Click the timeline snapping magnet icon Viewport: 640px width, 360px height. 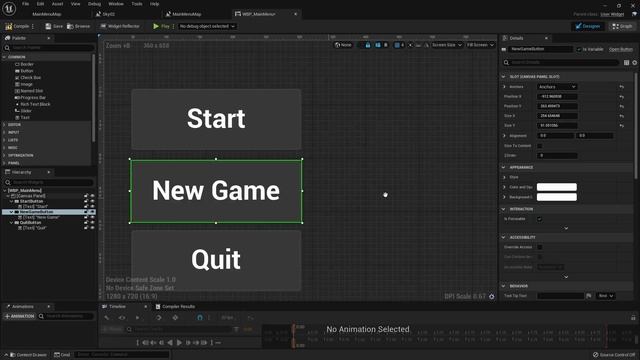(x=200, y=318)
